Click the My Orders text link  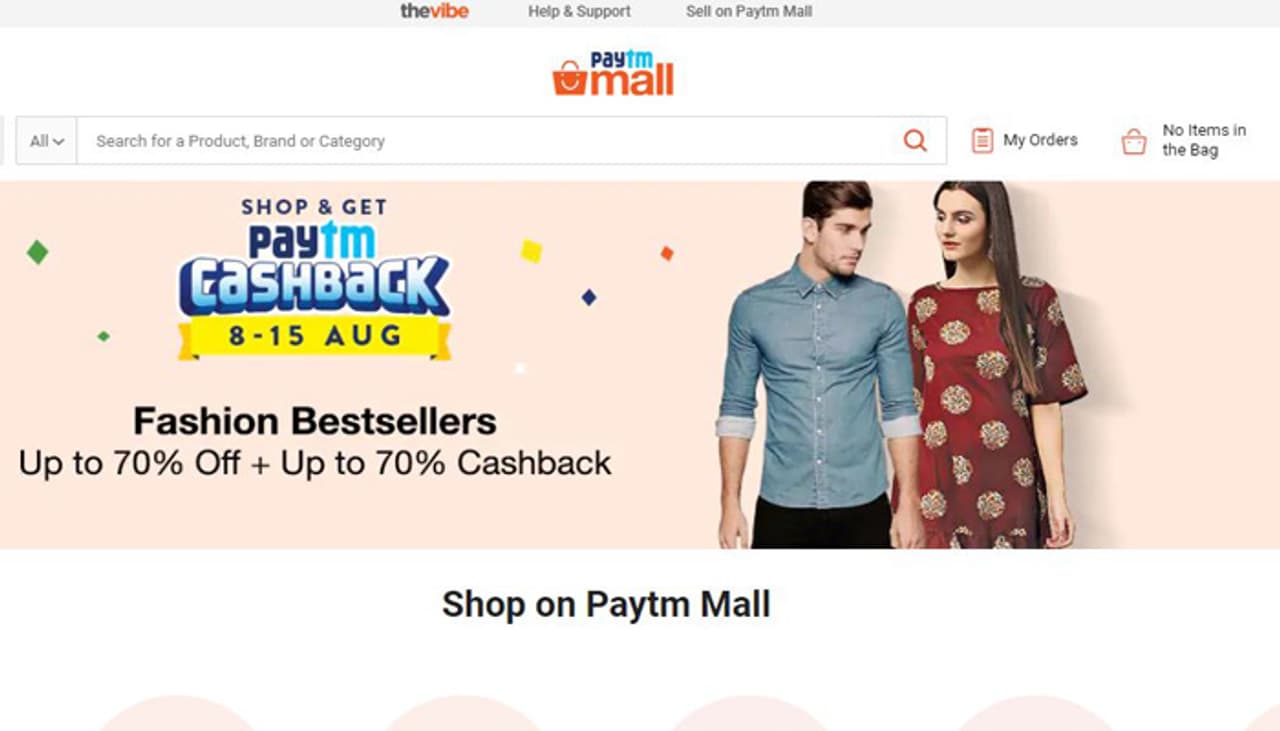(x=1040, y=140)
